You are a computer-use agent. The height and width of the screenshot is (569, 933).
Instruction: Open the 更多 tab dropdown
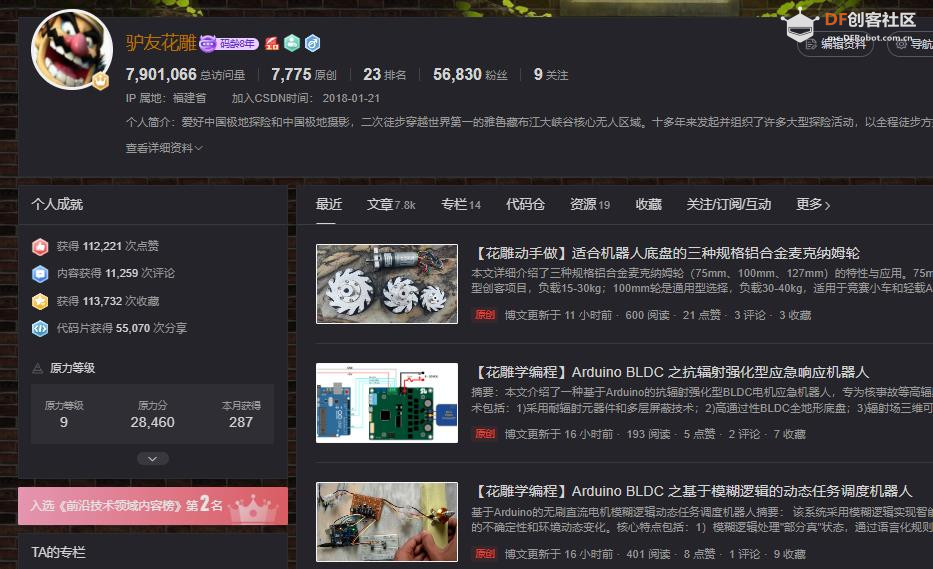813,205
